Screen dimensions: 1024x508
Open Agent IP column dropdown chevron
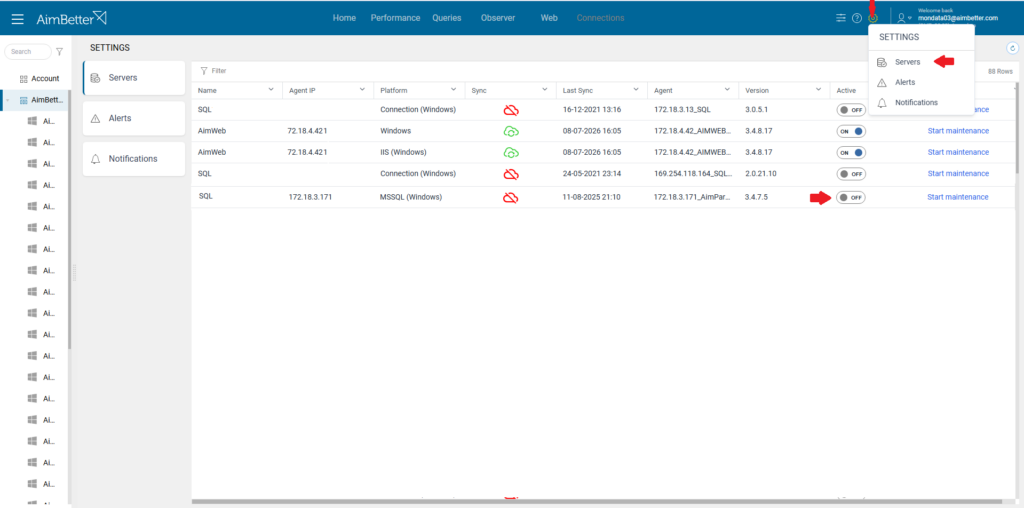pos(362,89)
